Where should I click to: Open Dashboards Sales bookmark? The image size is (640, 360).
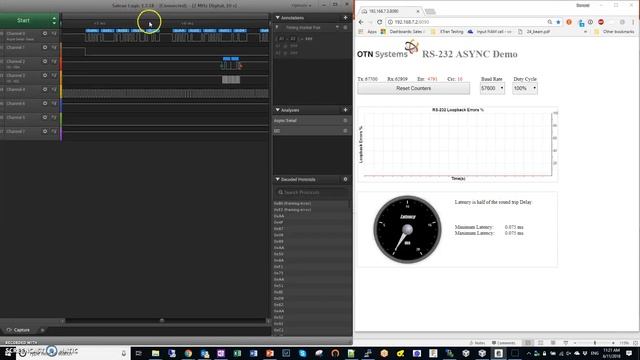click(403, 31)
